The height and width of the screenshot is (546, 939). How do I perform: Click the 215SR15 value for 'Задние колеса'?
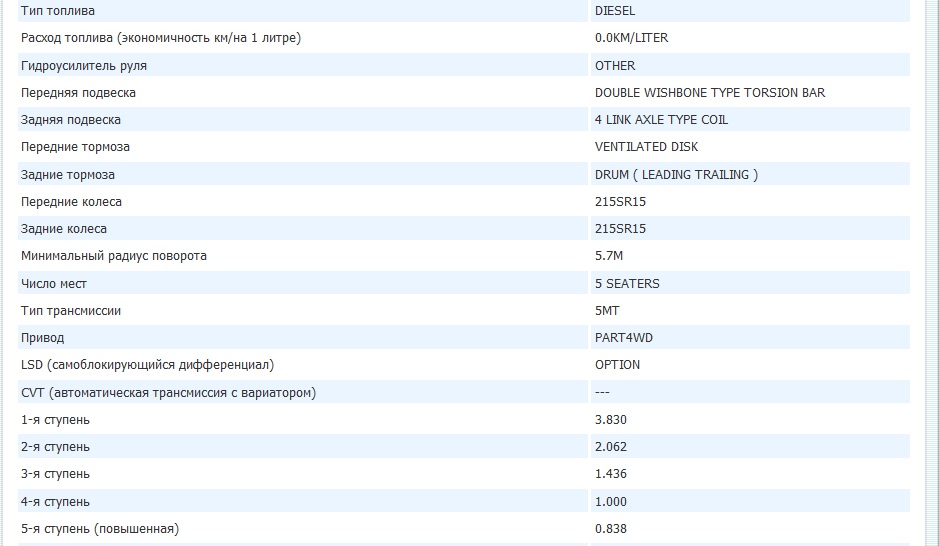point(620,229)
